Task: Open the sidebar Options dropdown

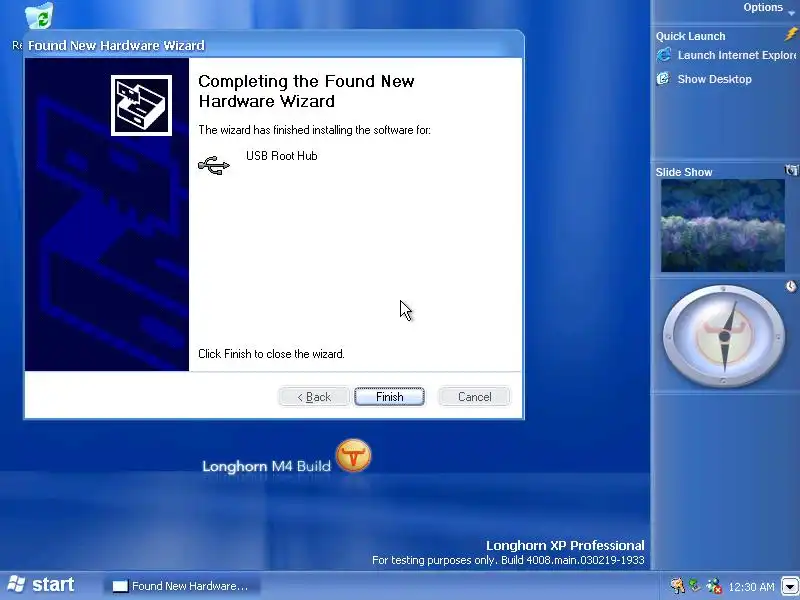Action: pyautogui.click(x=768, y=8)
